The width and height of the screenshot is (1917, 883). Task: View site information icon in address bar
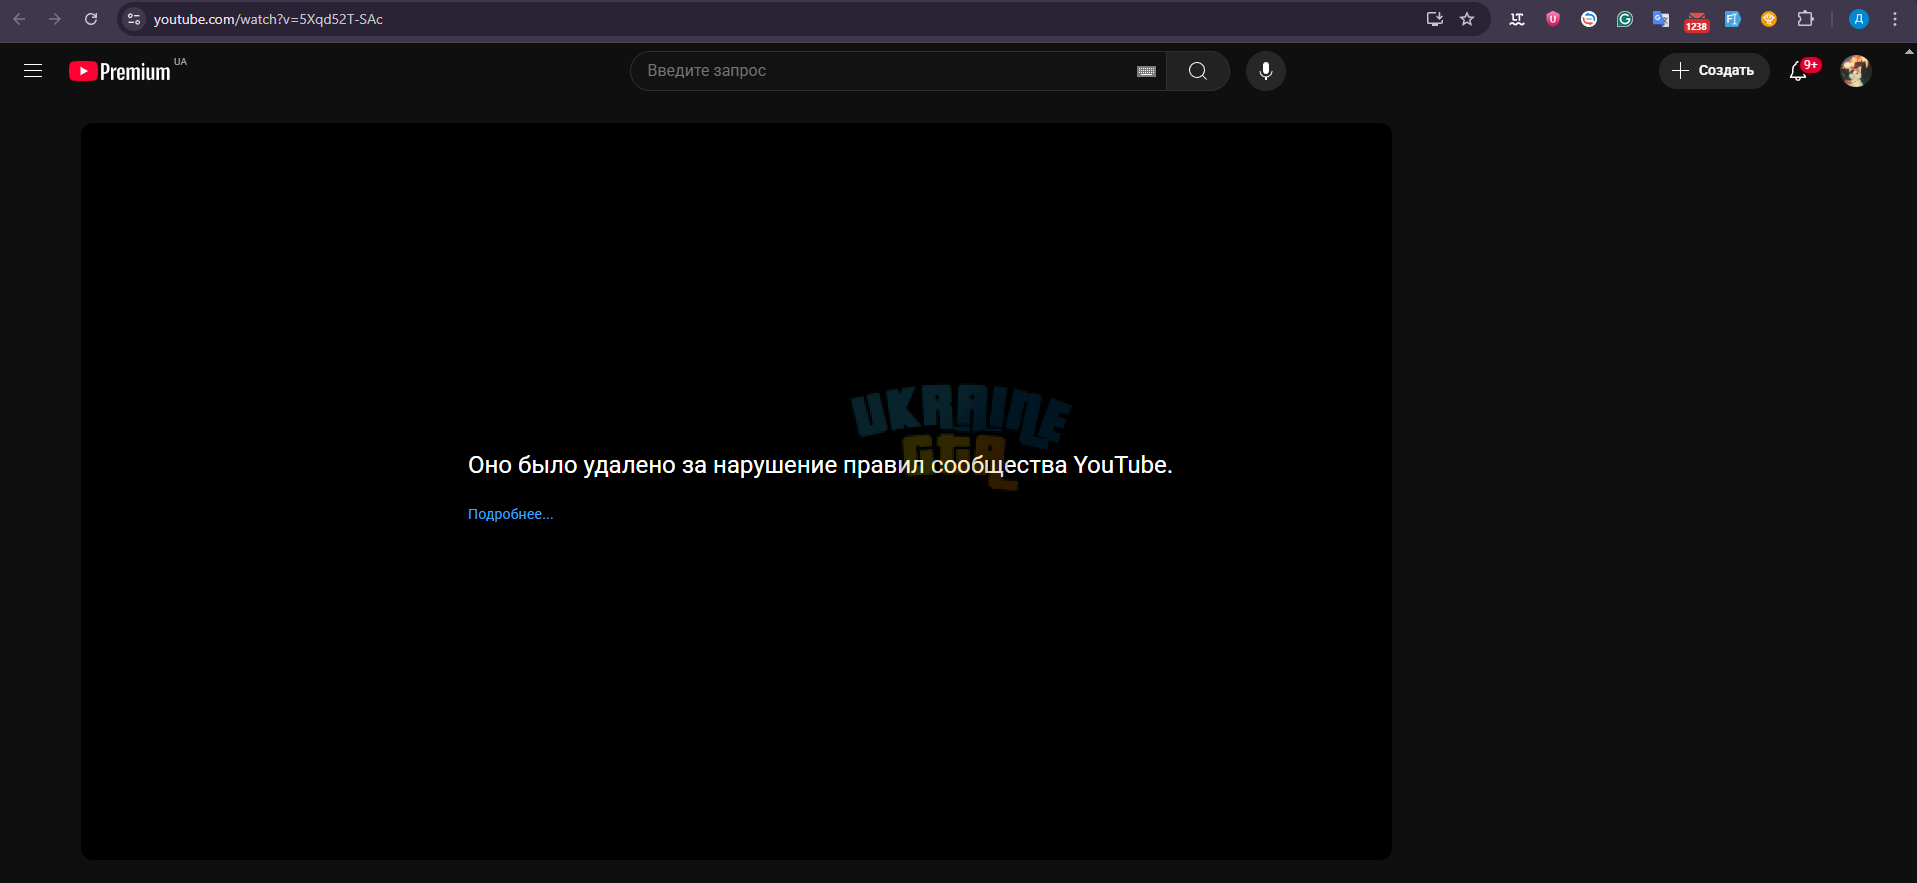[x=134, y=19]
